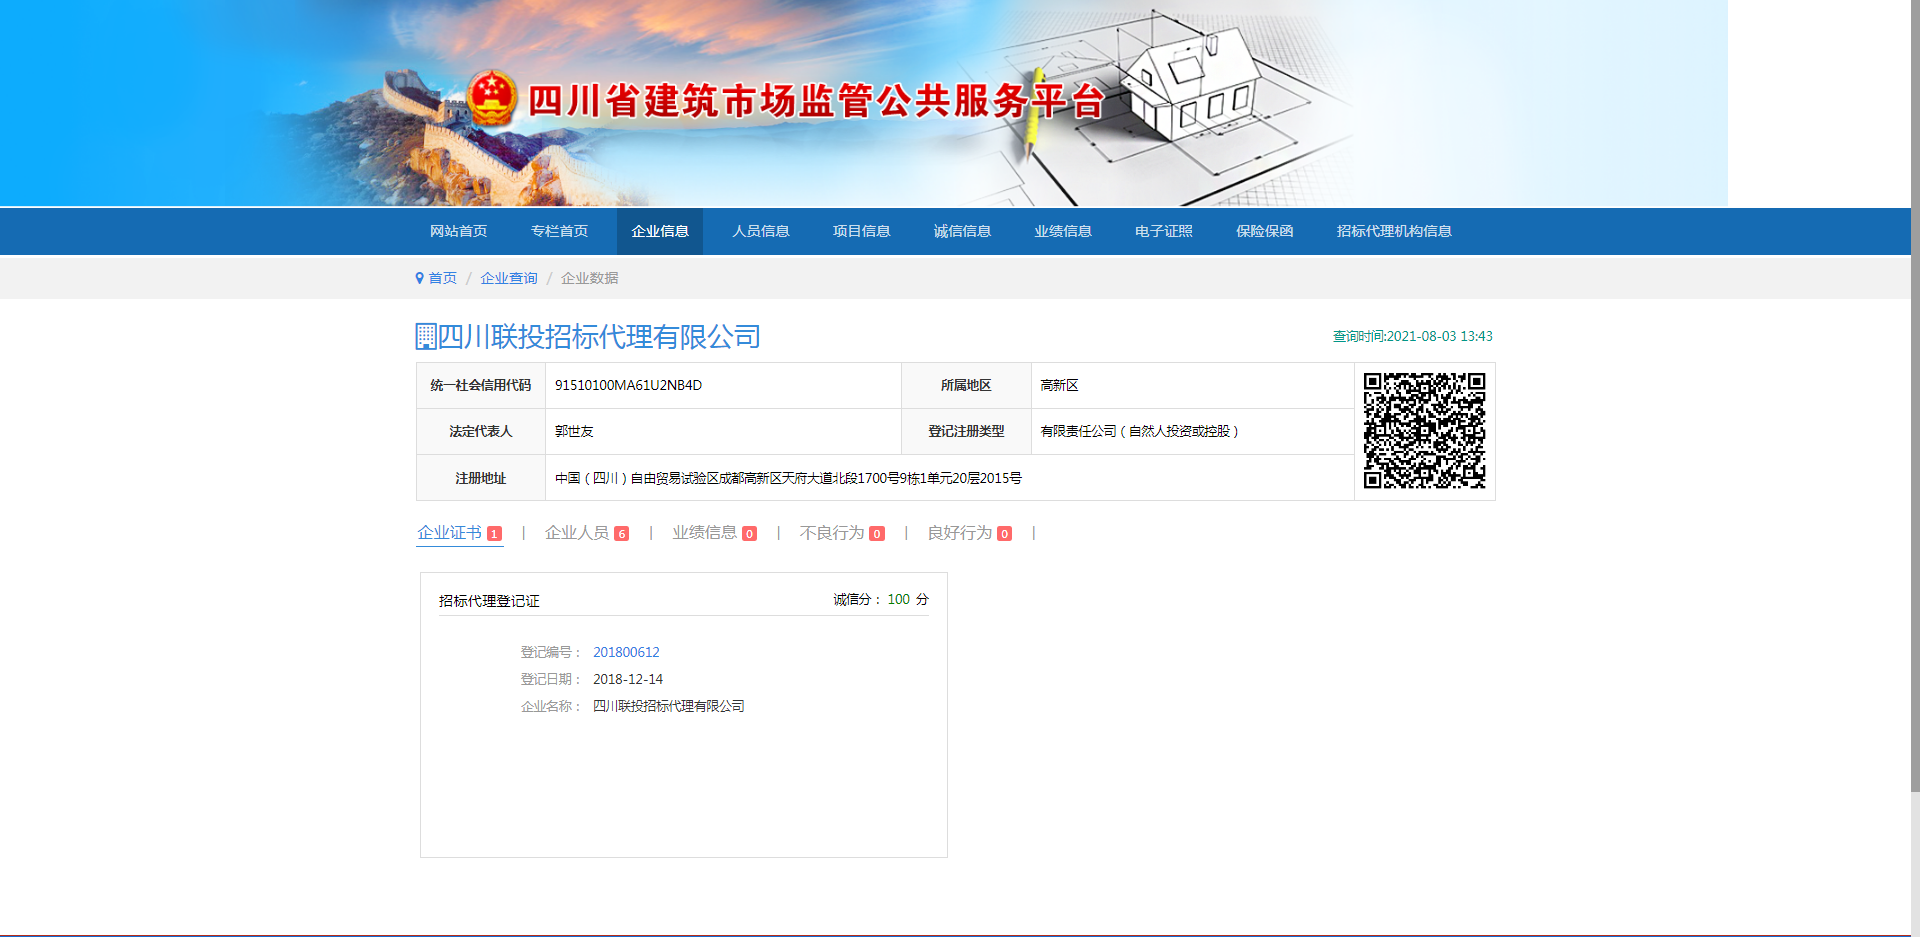
Task: Click the location pin icon in breadcrumb
Action: click(420, 278)
